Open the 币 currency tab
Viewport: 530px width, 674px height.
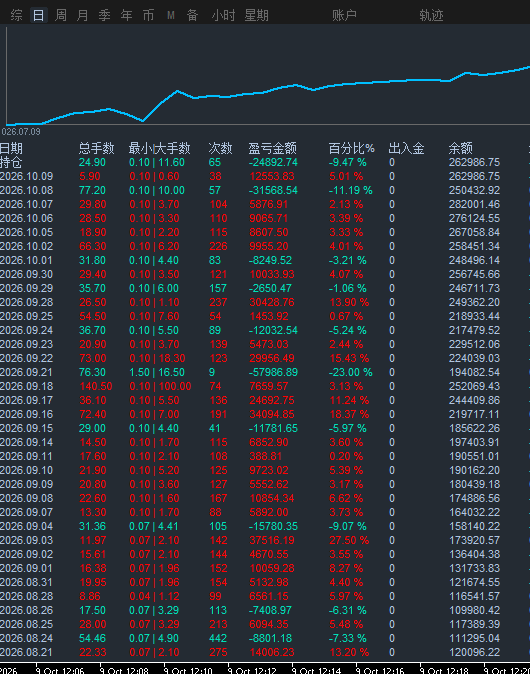[148, 15]
